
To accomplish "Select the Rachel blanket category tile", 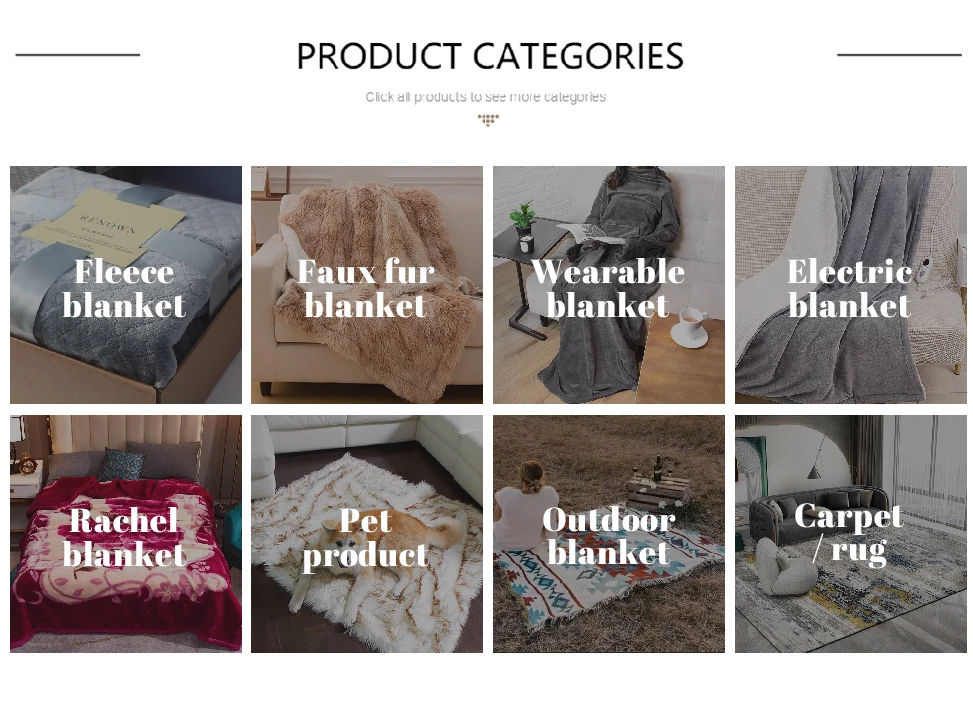I will 126,534.
